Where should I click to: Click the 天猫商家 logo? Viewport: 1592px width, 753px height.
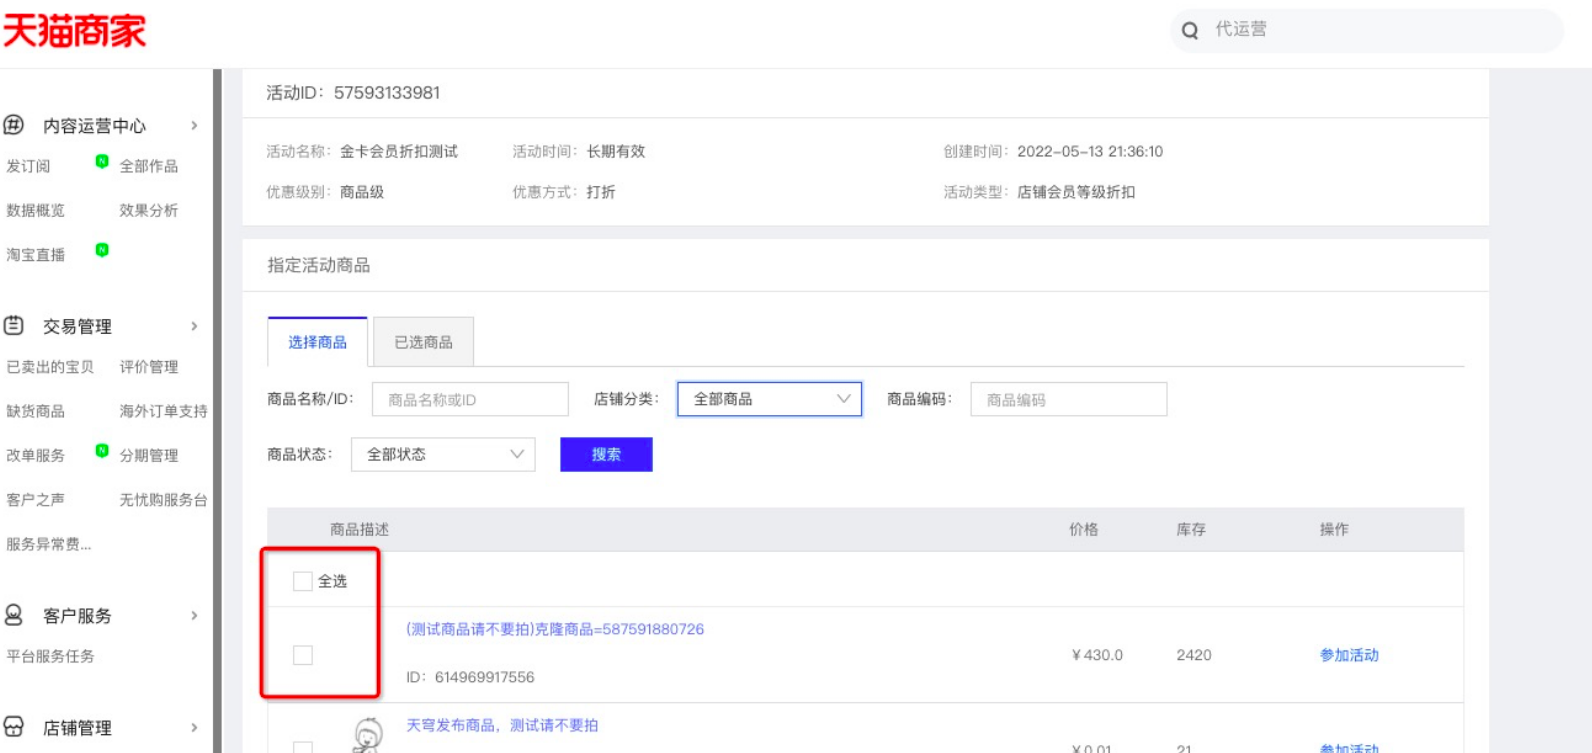(x=74, y=31)
